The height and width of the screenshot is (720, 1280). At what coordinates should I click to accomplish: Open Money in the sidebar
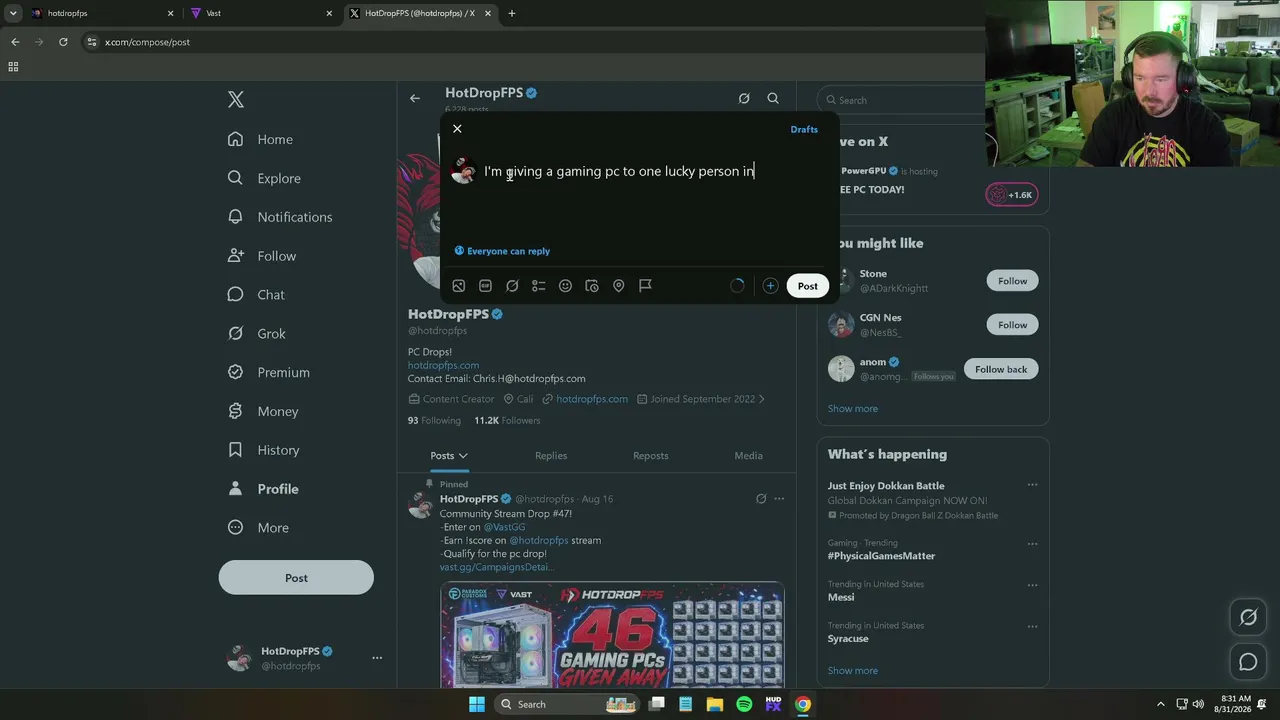pos(263,411)
